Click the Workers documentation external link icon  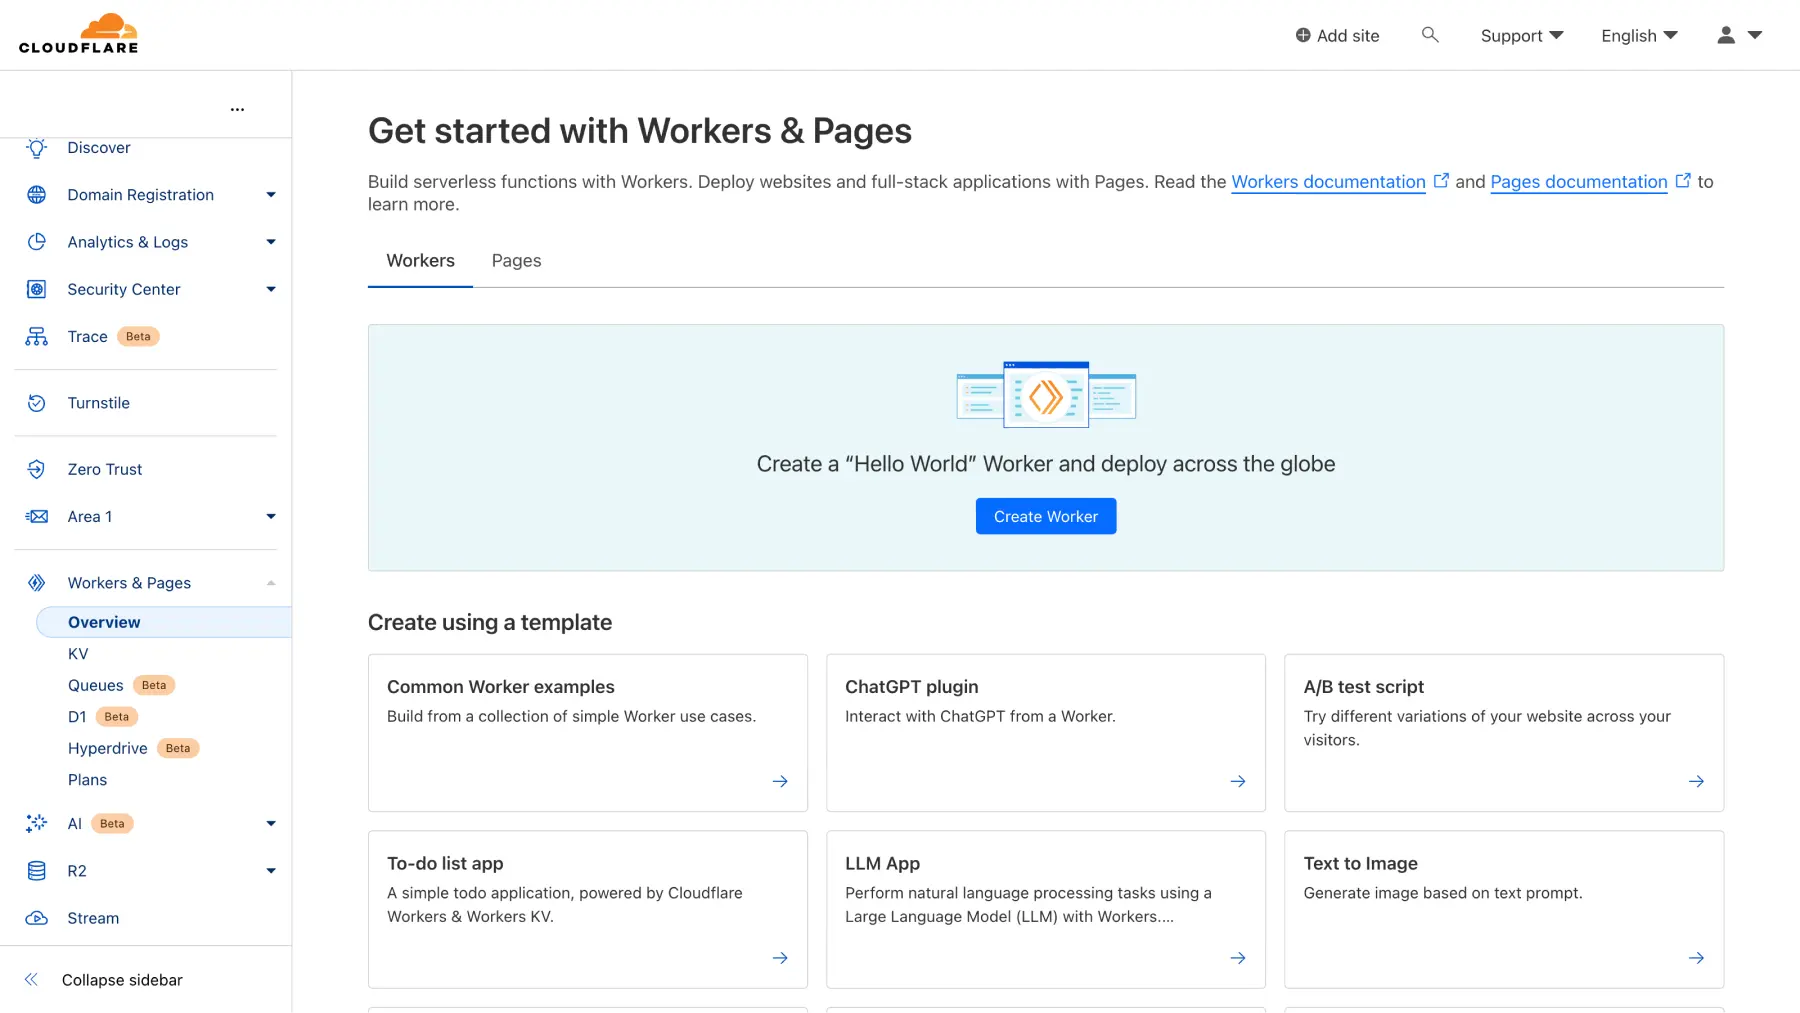[1441, 181]
